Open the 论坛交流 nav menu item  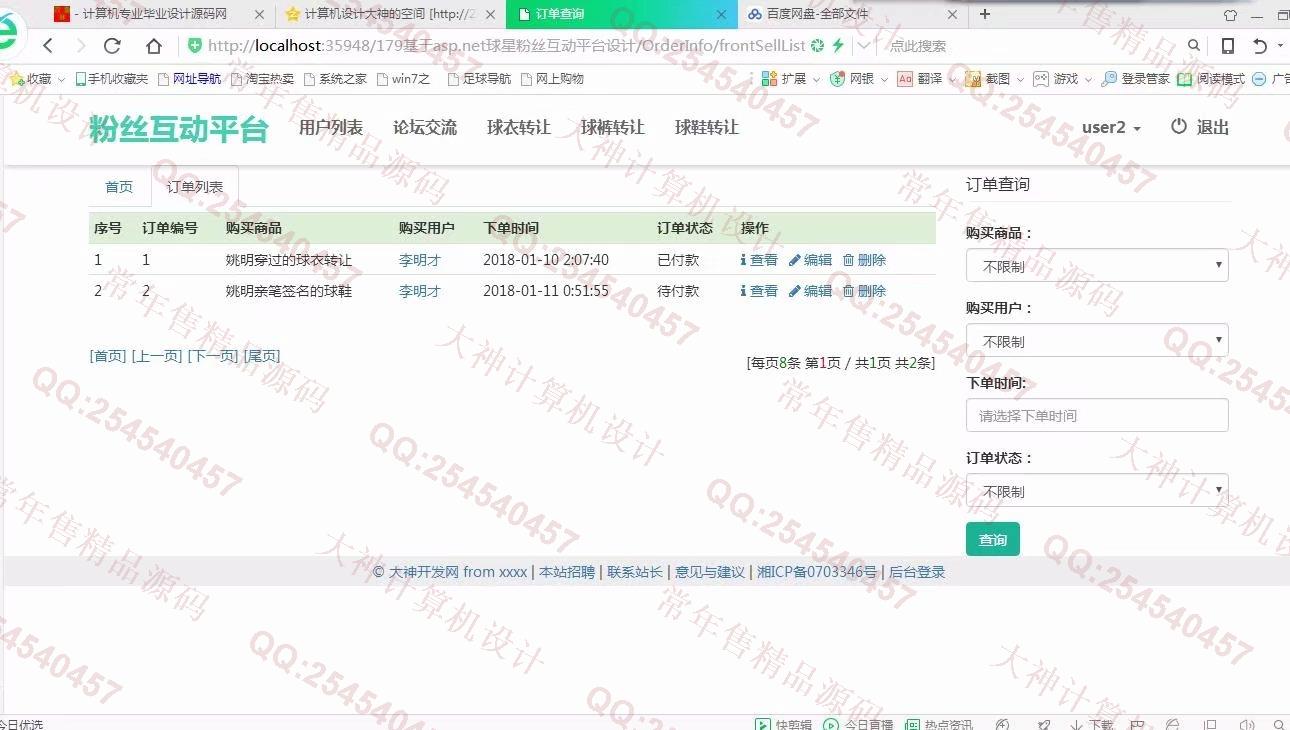[x=425, y=127]
